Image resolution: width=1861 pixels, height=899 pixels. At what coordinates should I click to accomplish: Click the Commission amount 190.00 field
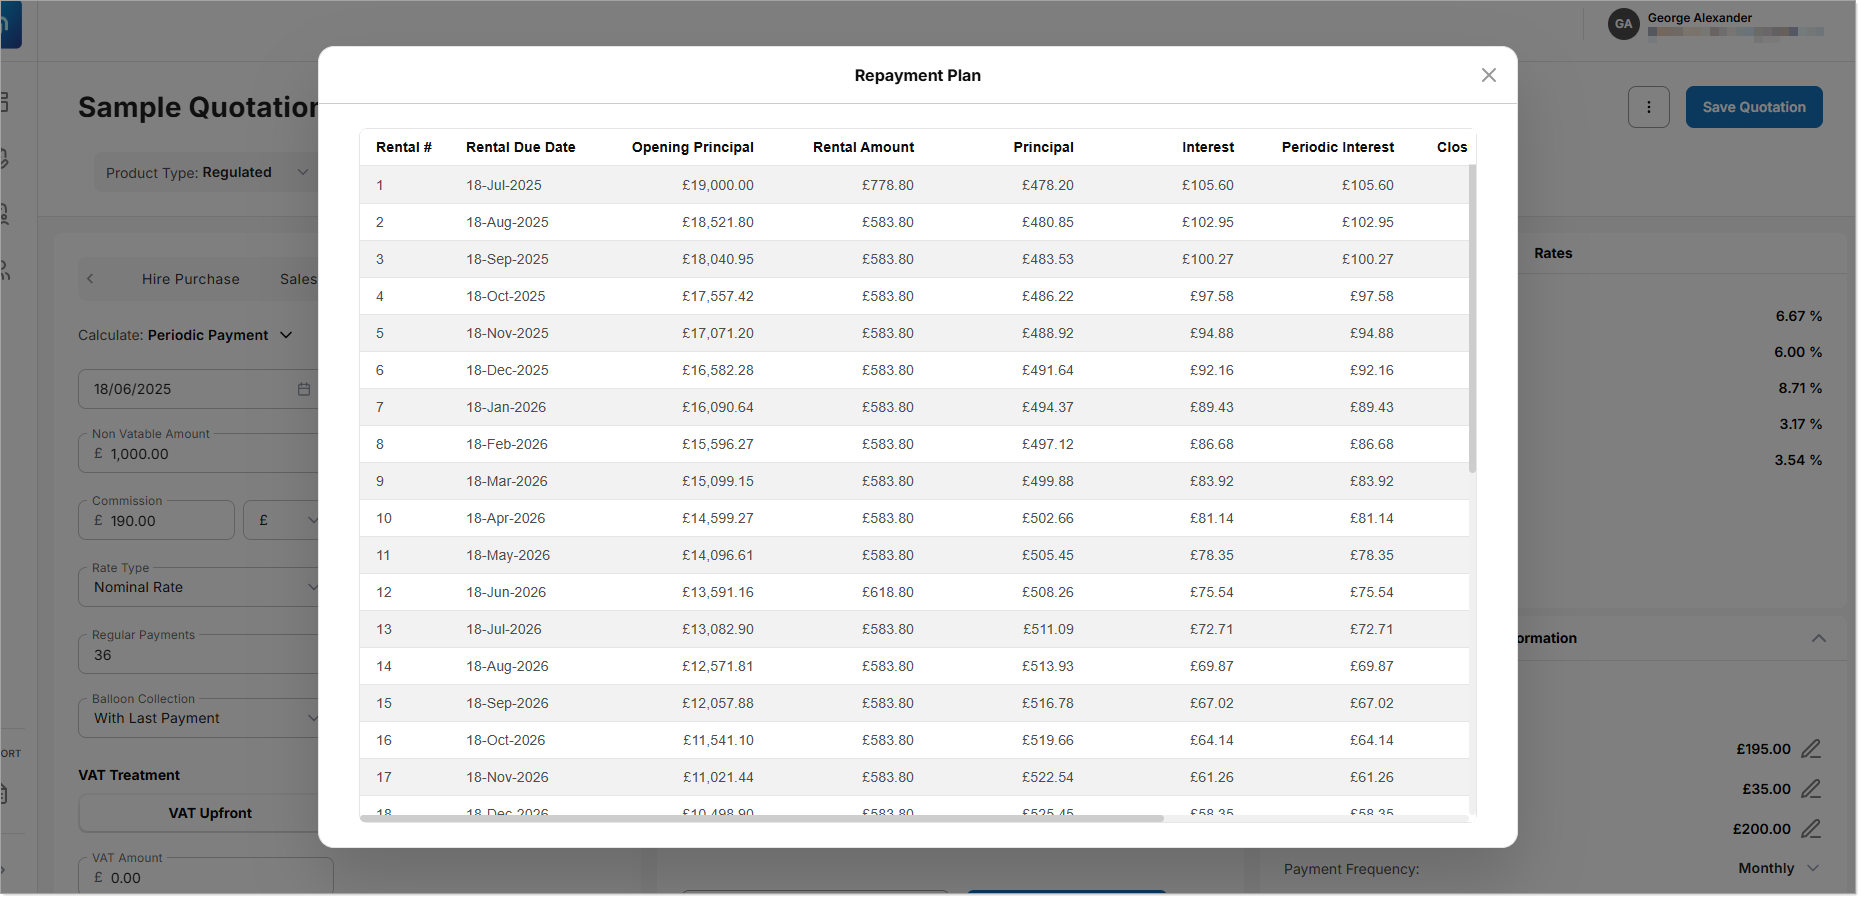pyautogui.click(x=156, y=520)
